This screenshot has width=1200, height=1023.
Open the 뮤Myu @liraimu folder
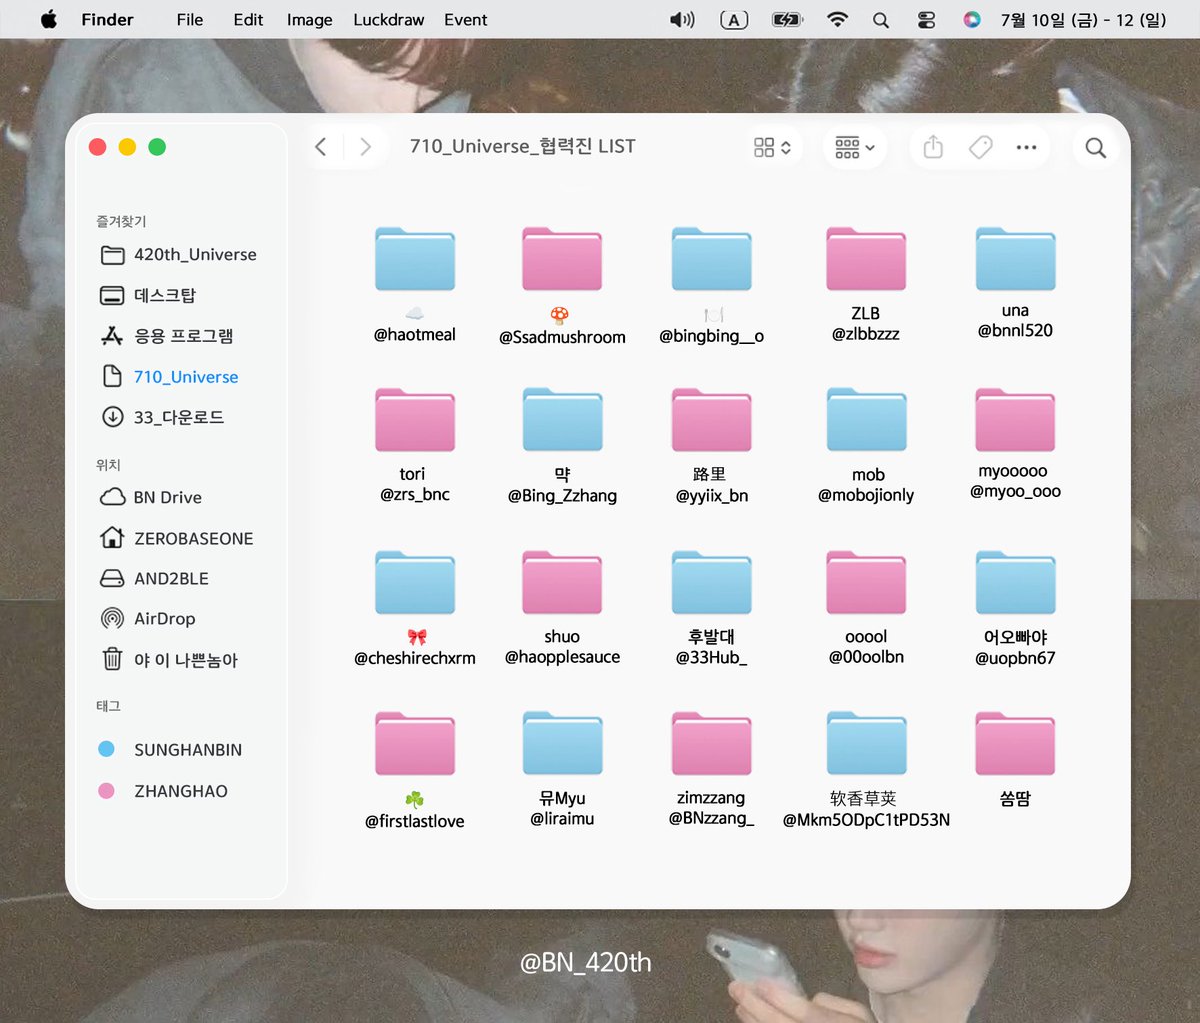[x=562, y=744]
